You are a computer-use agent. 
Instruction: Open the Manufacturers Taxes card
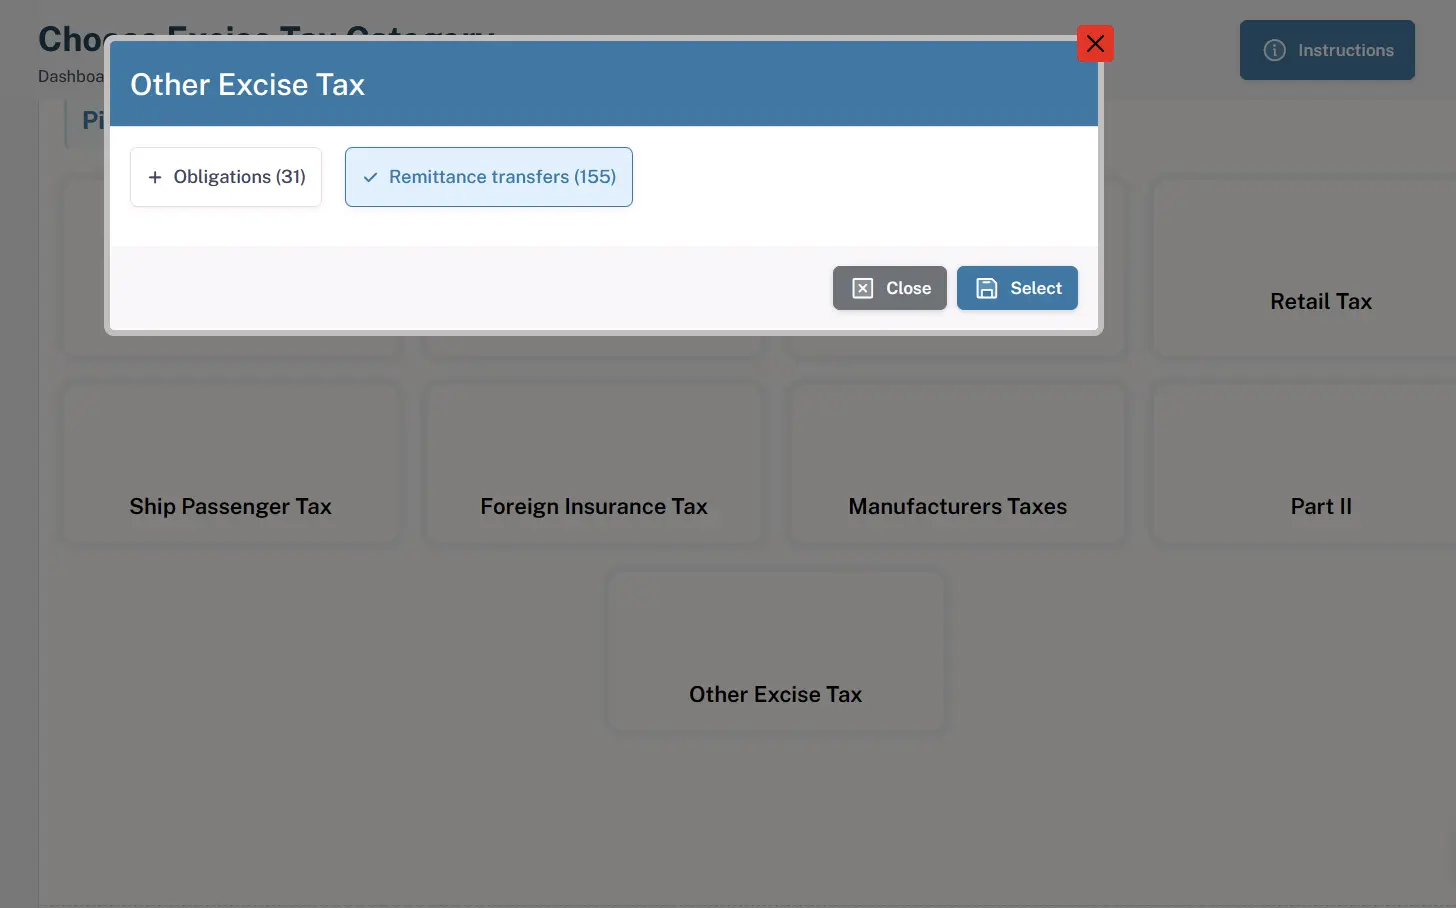point(957,506)
